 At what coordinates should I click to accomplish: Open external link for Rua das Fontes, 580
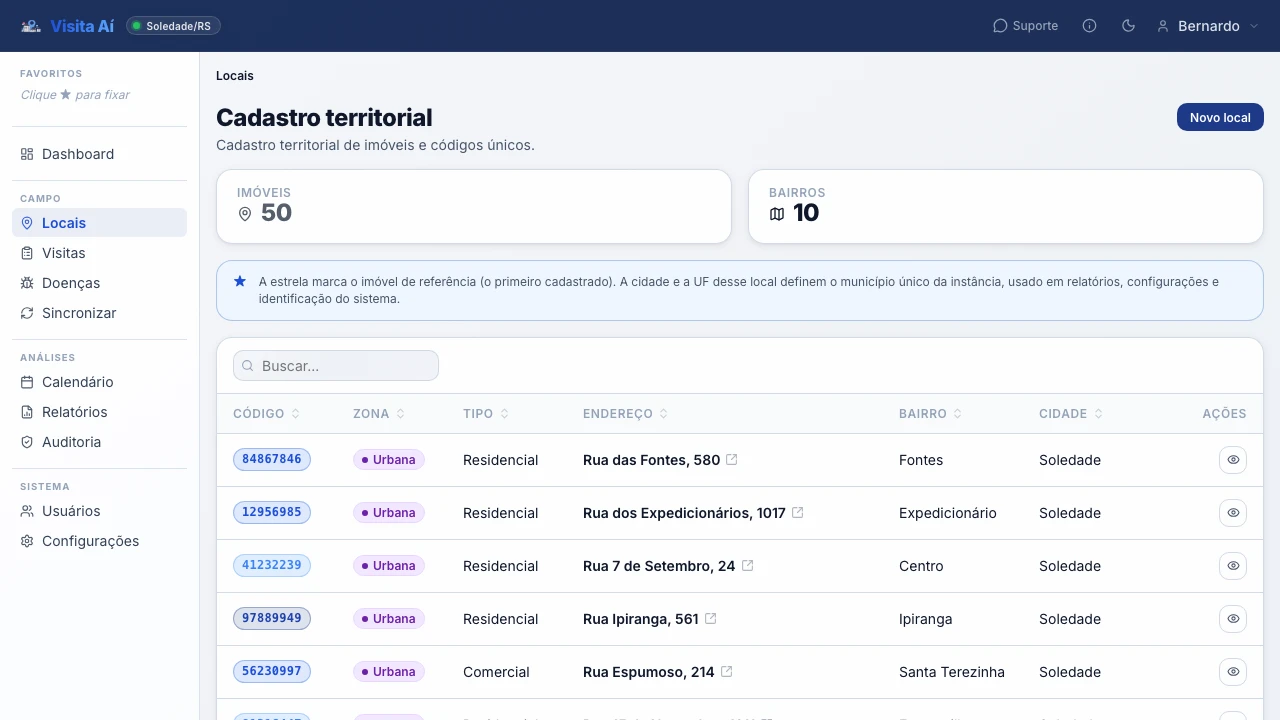coord(732,460)
